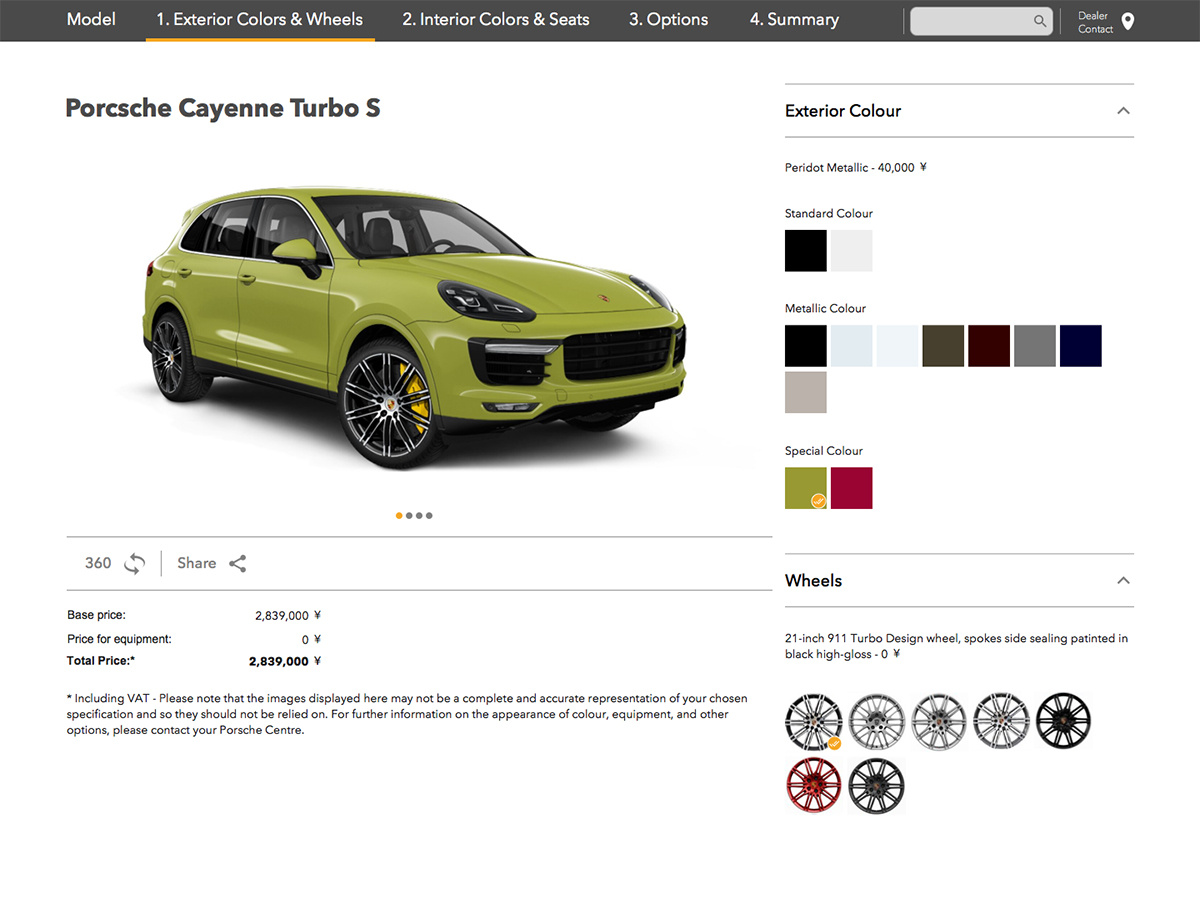Click inside the search input field
The height and width of the screenshot is (900, 1200).
point(975,20)
